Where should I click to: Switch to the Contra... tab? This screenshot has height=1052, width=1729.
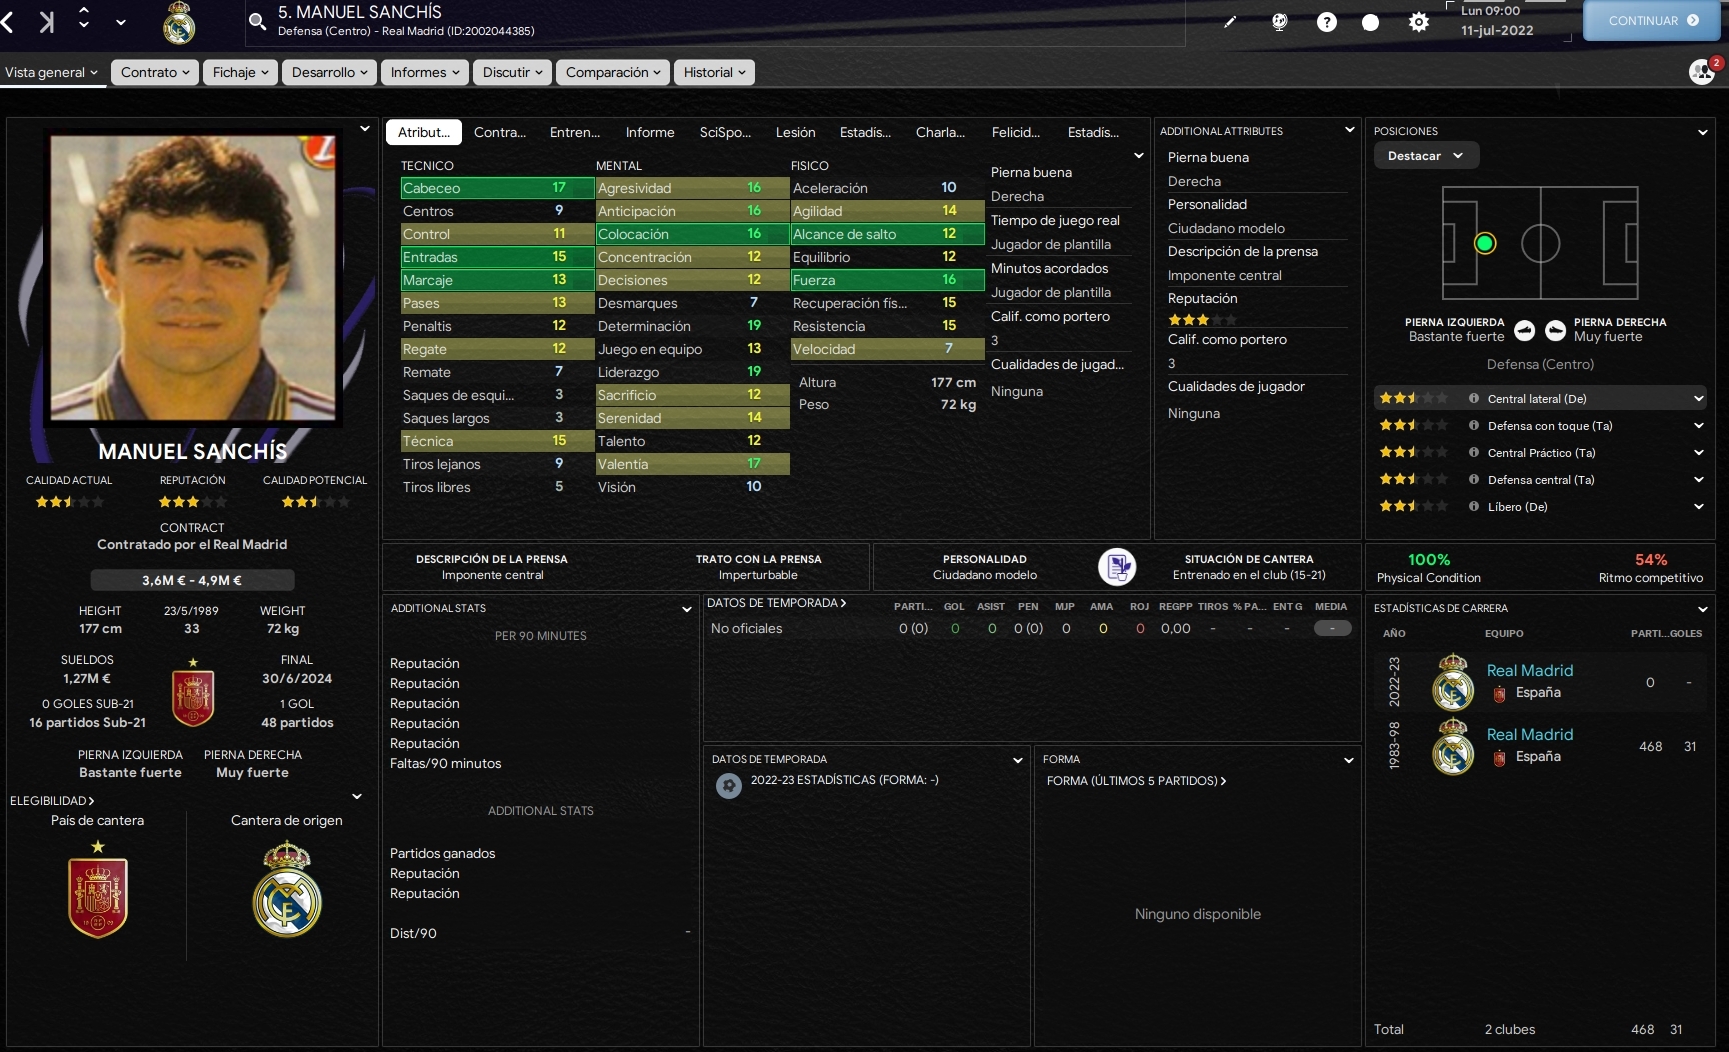(x=500, y=132)
